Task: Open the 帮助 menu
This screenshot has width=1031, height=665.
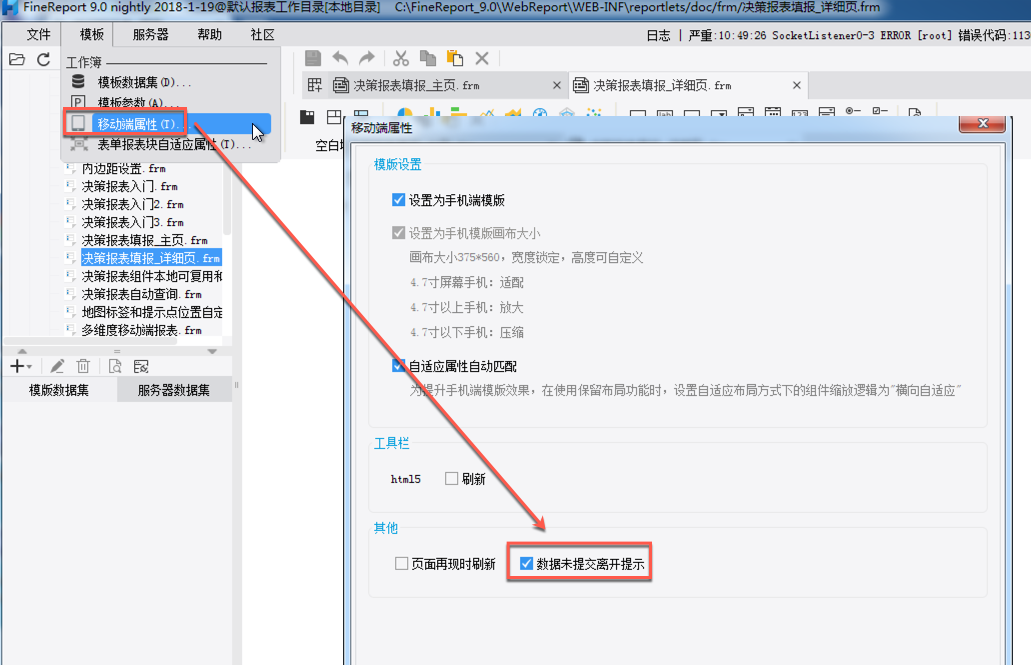Action: pos(210,35)
